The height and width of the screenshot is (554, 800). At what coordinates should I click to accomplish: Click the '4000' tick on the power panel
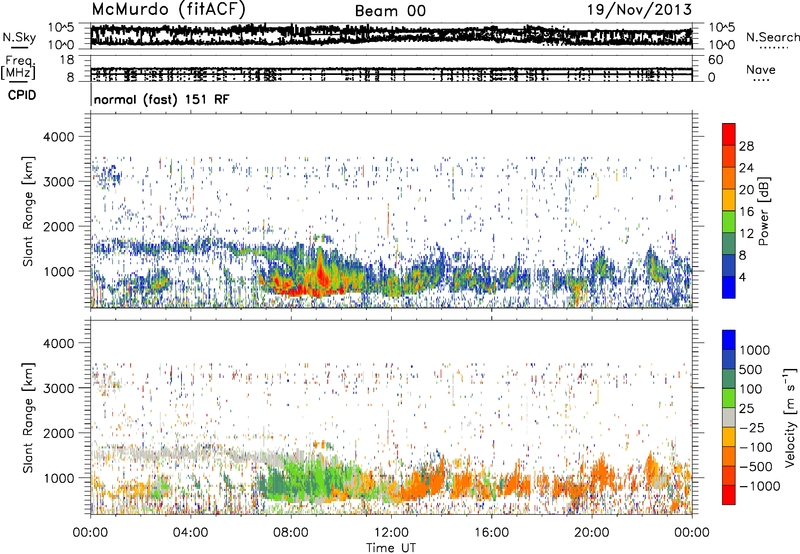(x=59, y=137)
